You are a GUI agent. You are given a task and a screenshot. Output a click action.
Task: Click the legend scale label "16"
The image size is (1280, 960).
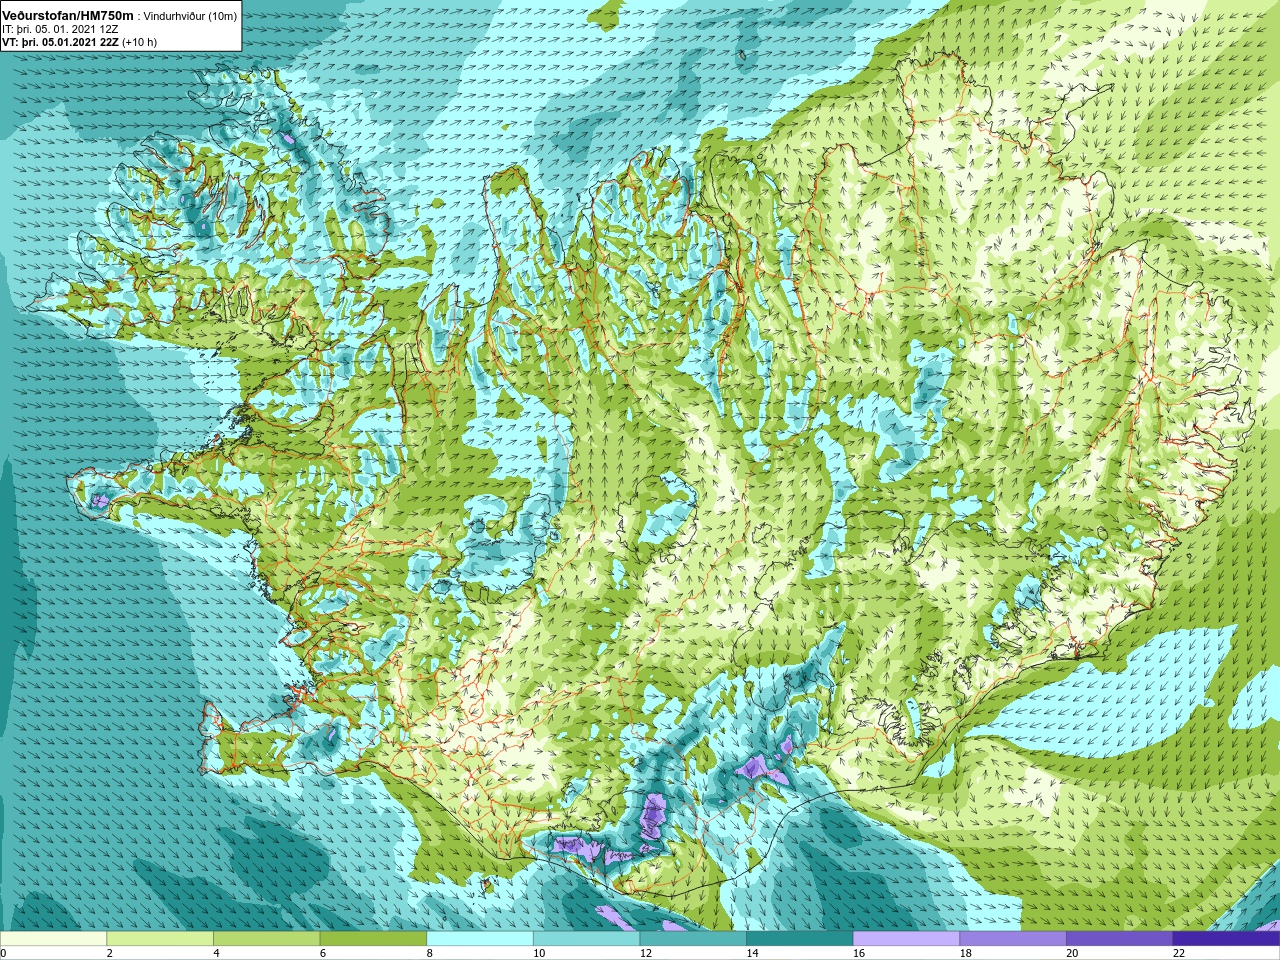point(859,953)
